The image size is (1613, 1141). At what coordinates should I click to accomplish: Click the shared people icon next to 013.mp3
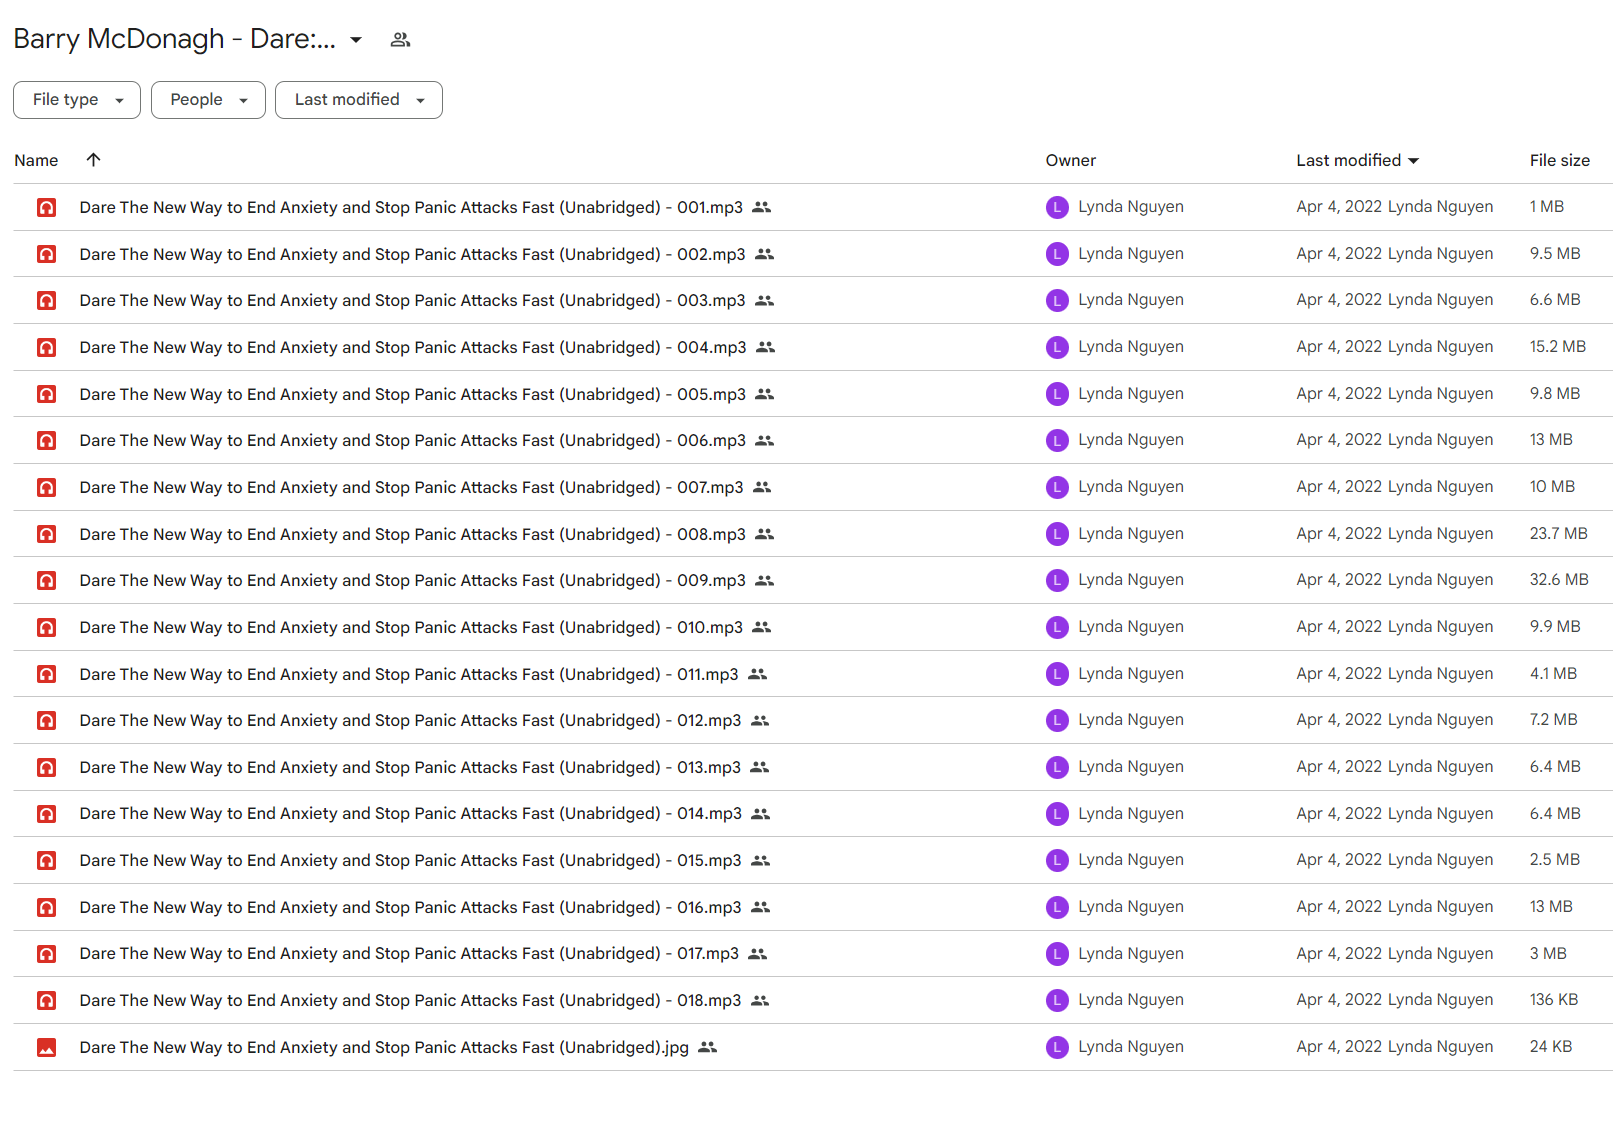[x=760, y=767]
